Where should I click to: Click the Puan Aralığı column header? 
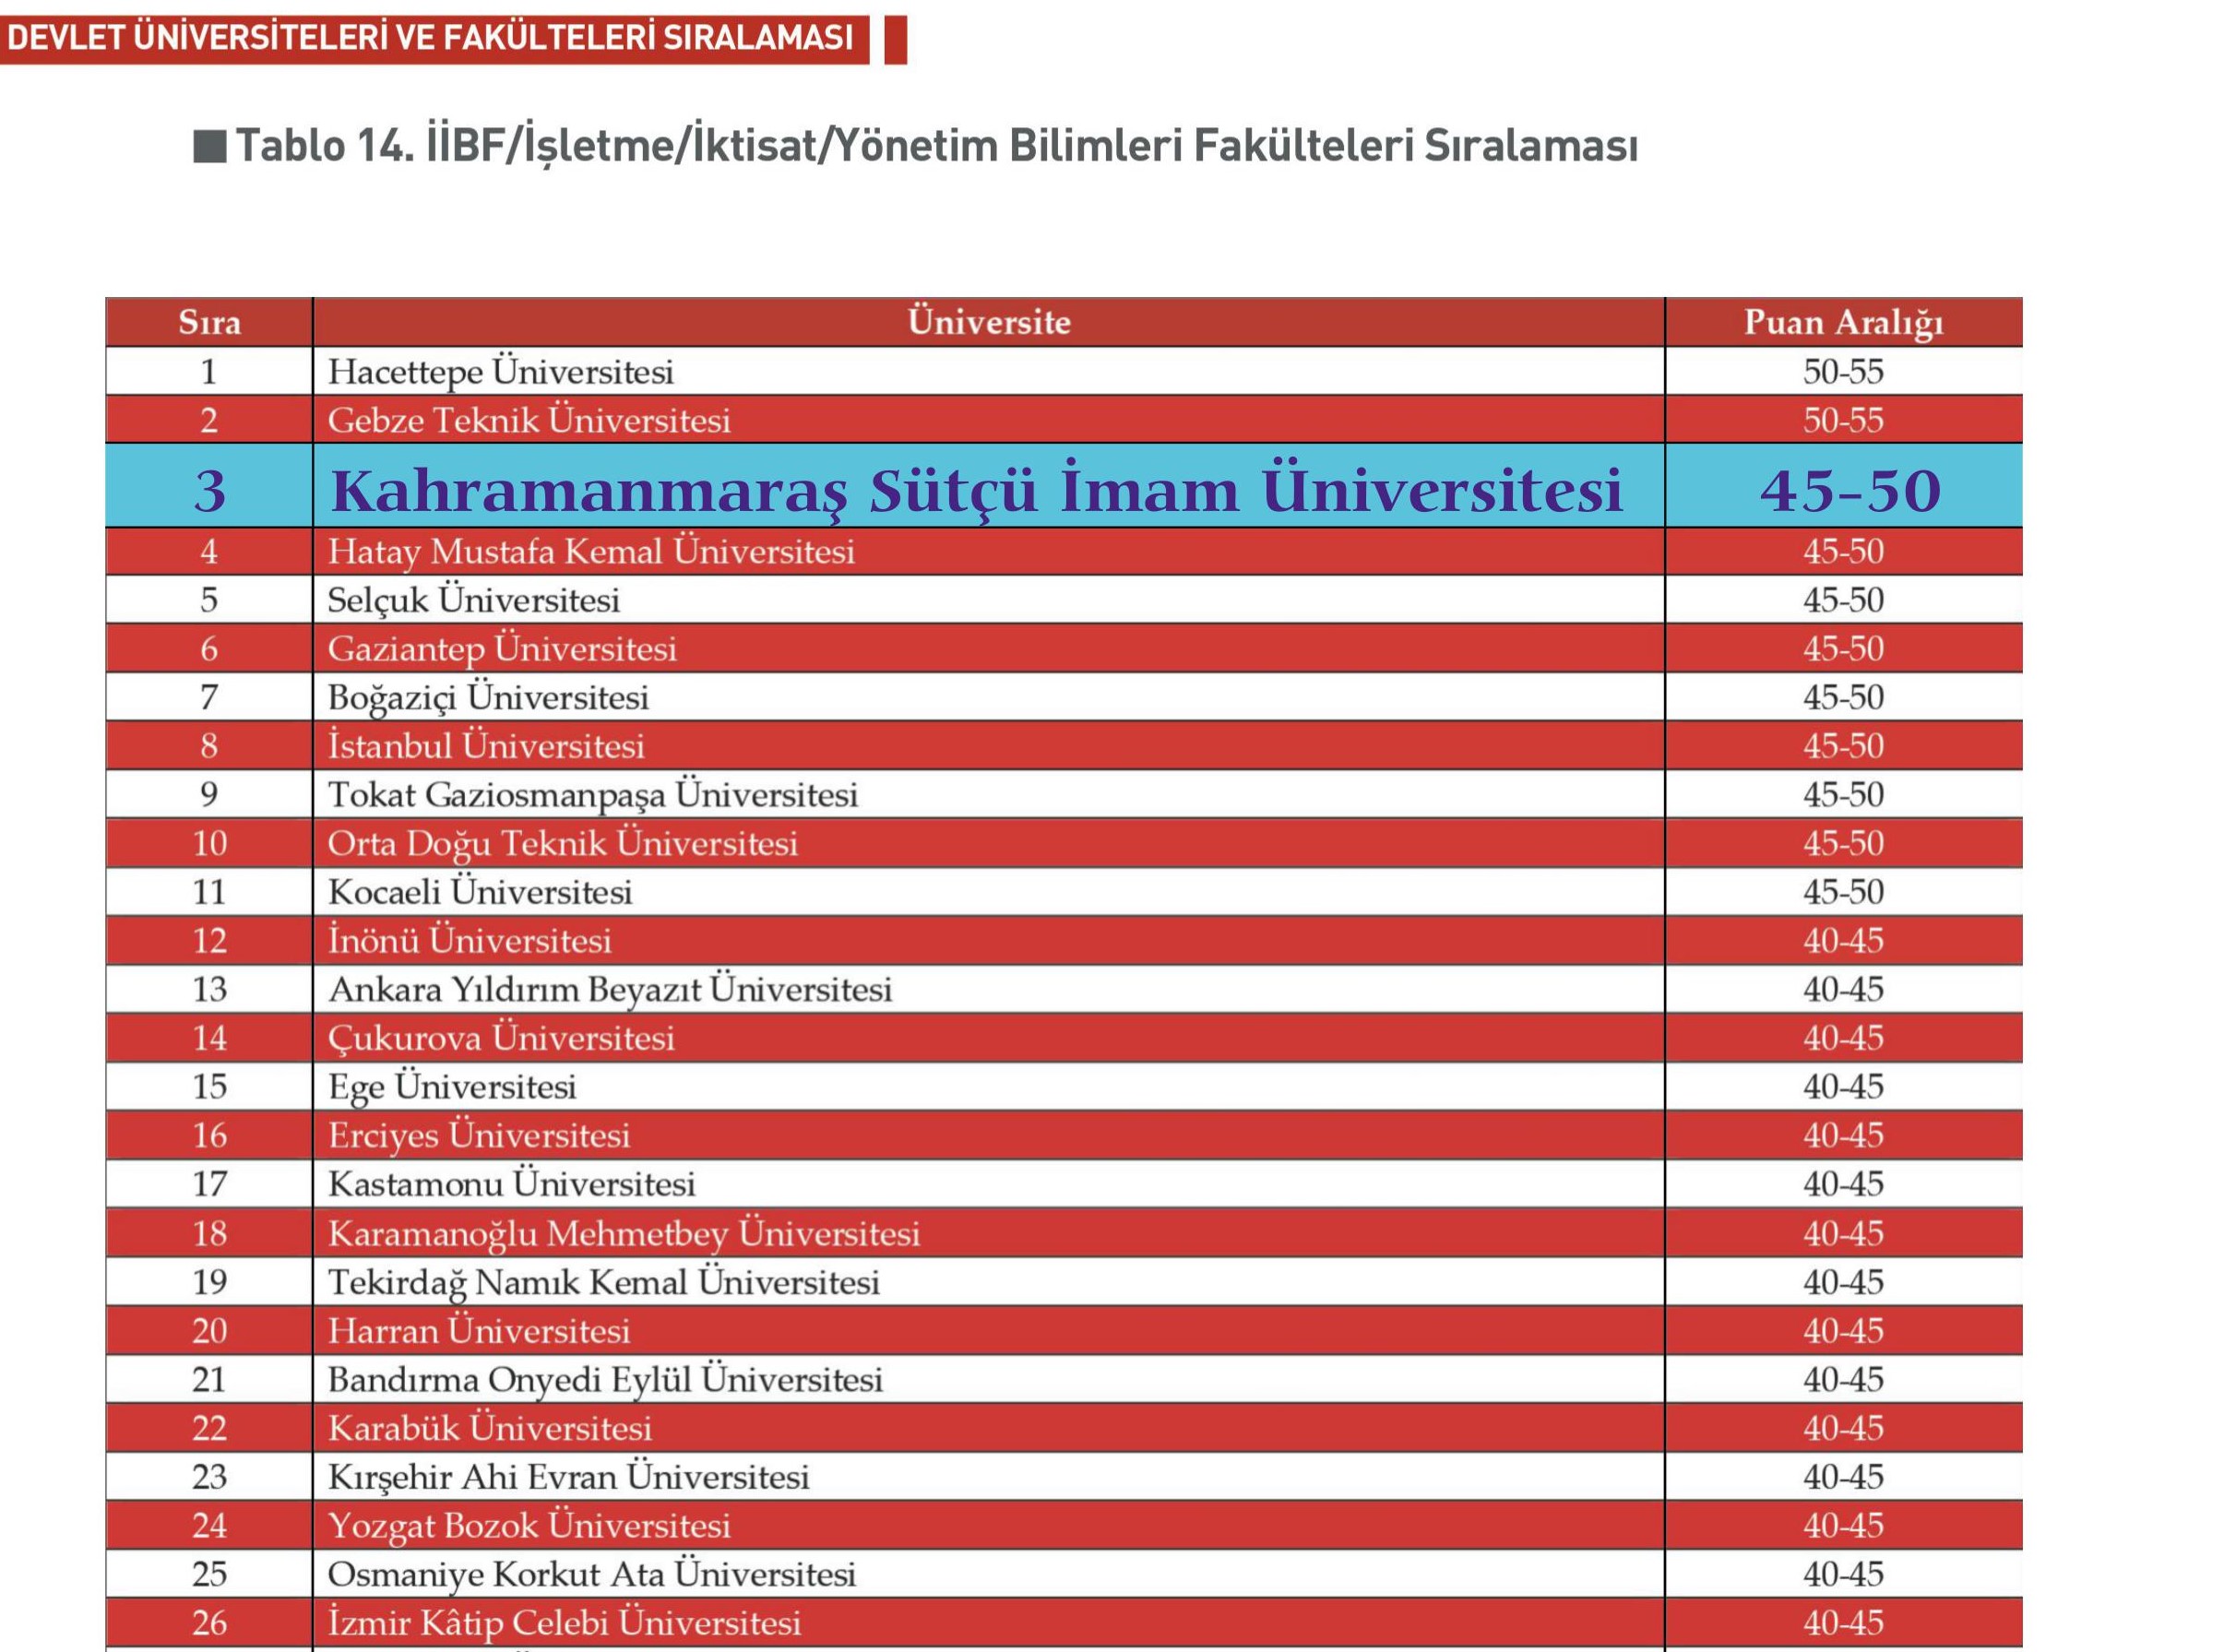pyautogui.click(x=1842, y=322)
